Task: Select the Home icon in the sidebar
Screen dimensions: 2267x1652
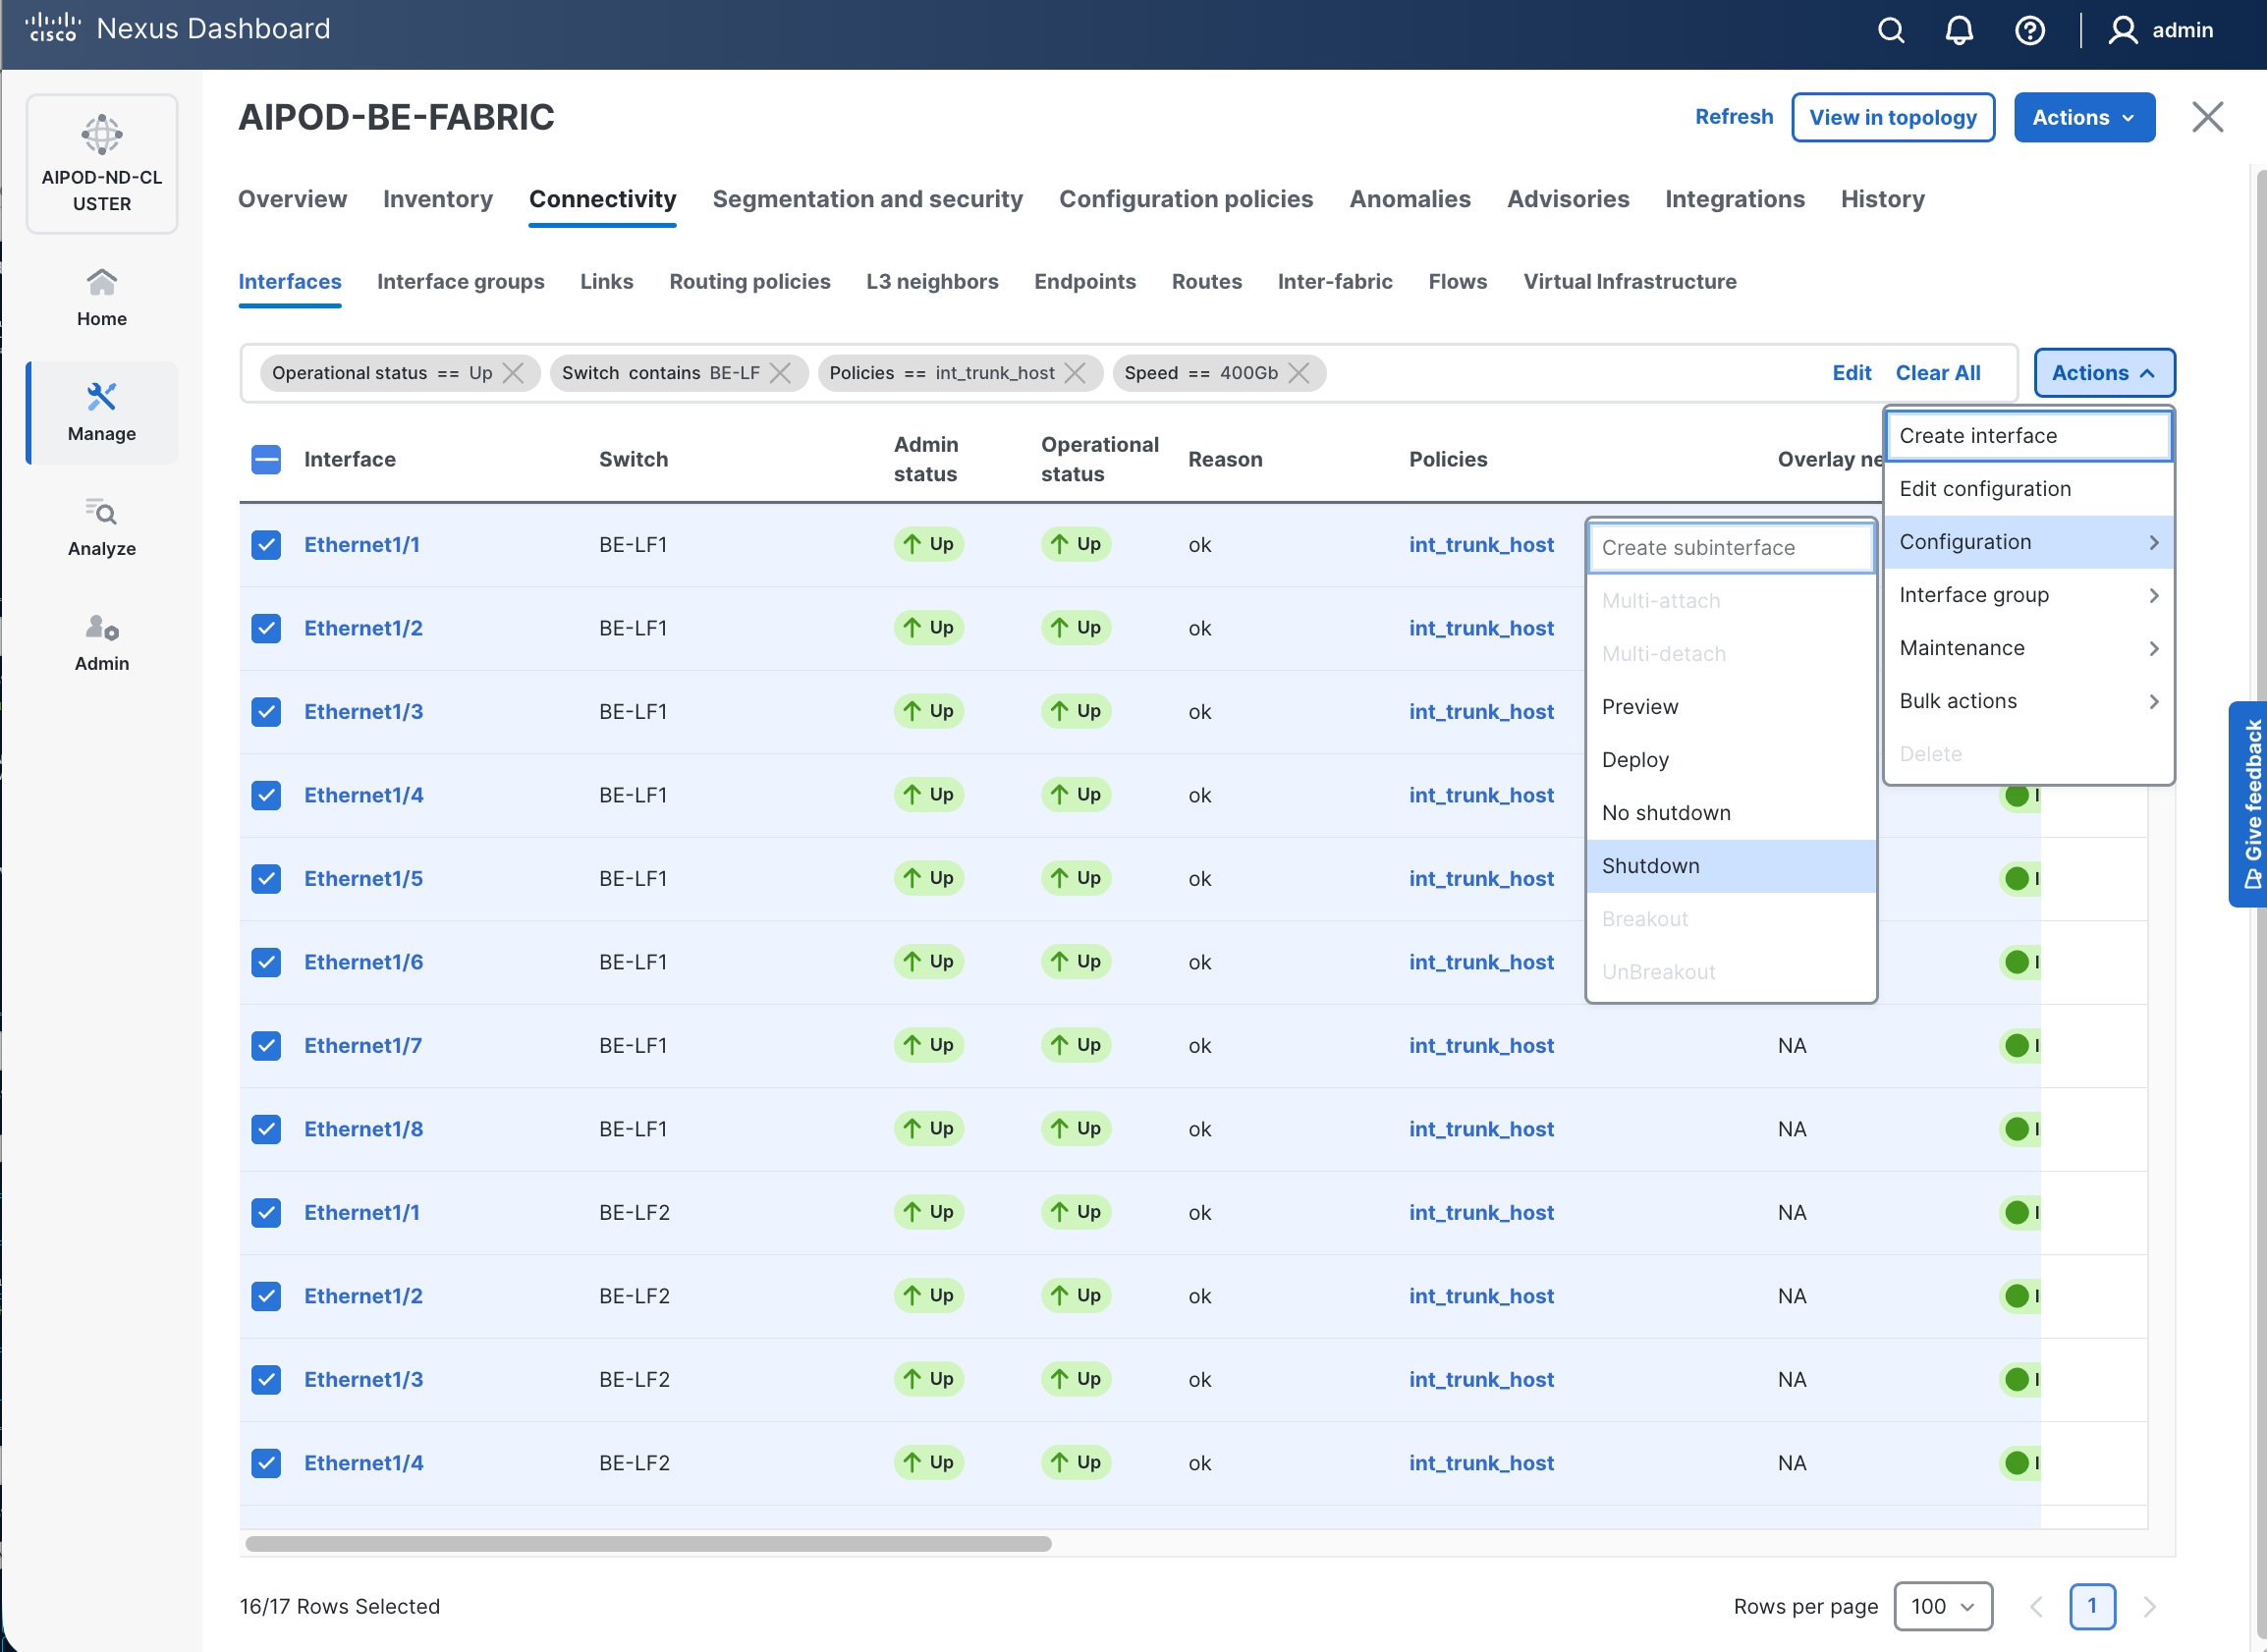Action: coord(101,283)
